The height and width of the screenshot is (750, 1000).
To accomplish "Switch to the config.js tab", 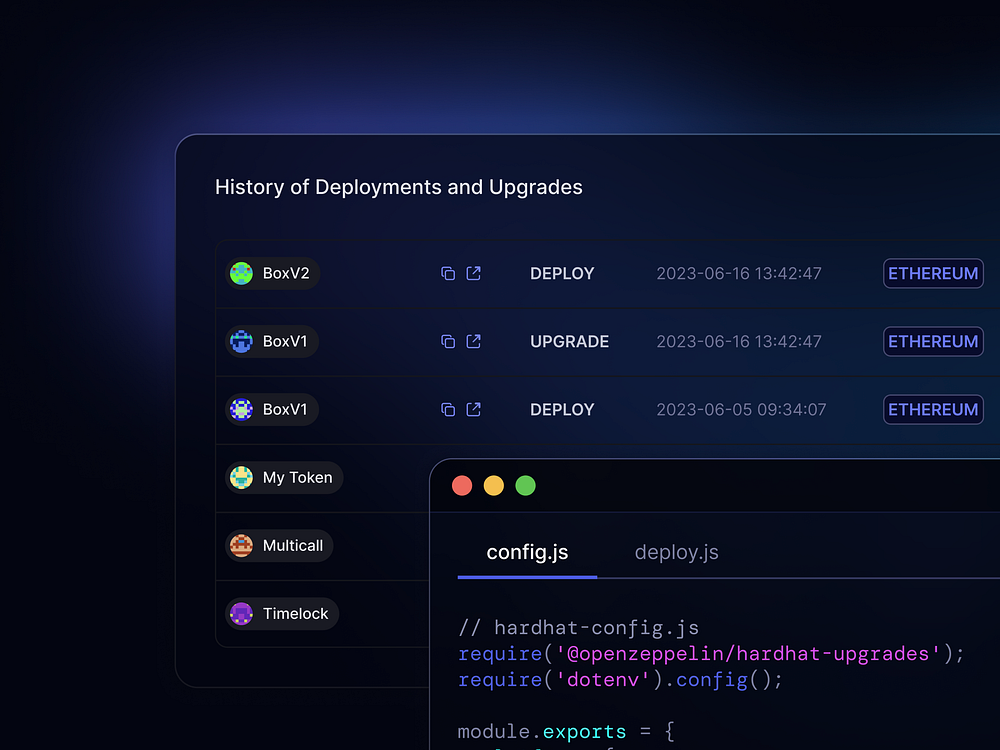I will (x=527, y=552).
